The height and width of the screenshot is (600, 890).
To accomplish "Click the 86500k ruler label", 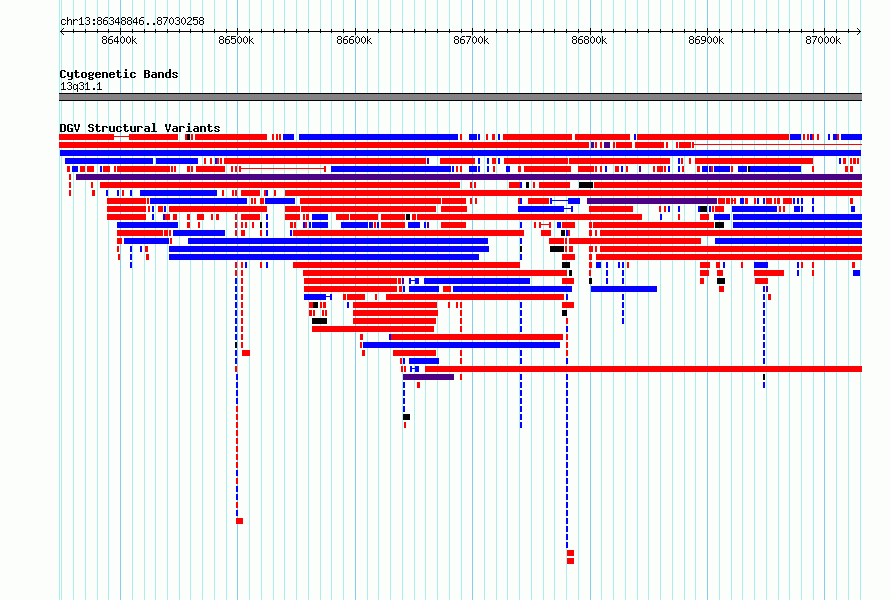I will coord(236,40).
